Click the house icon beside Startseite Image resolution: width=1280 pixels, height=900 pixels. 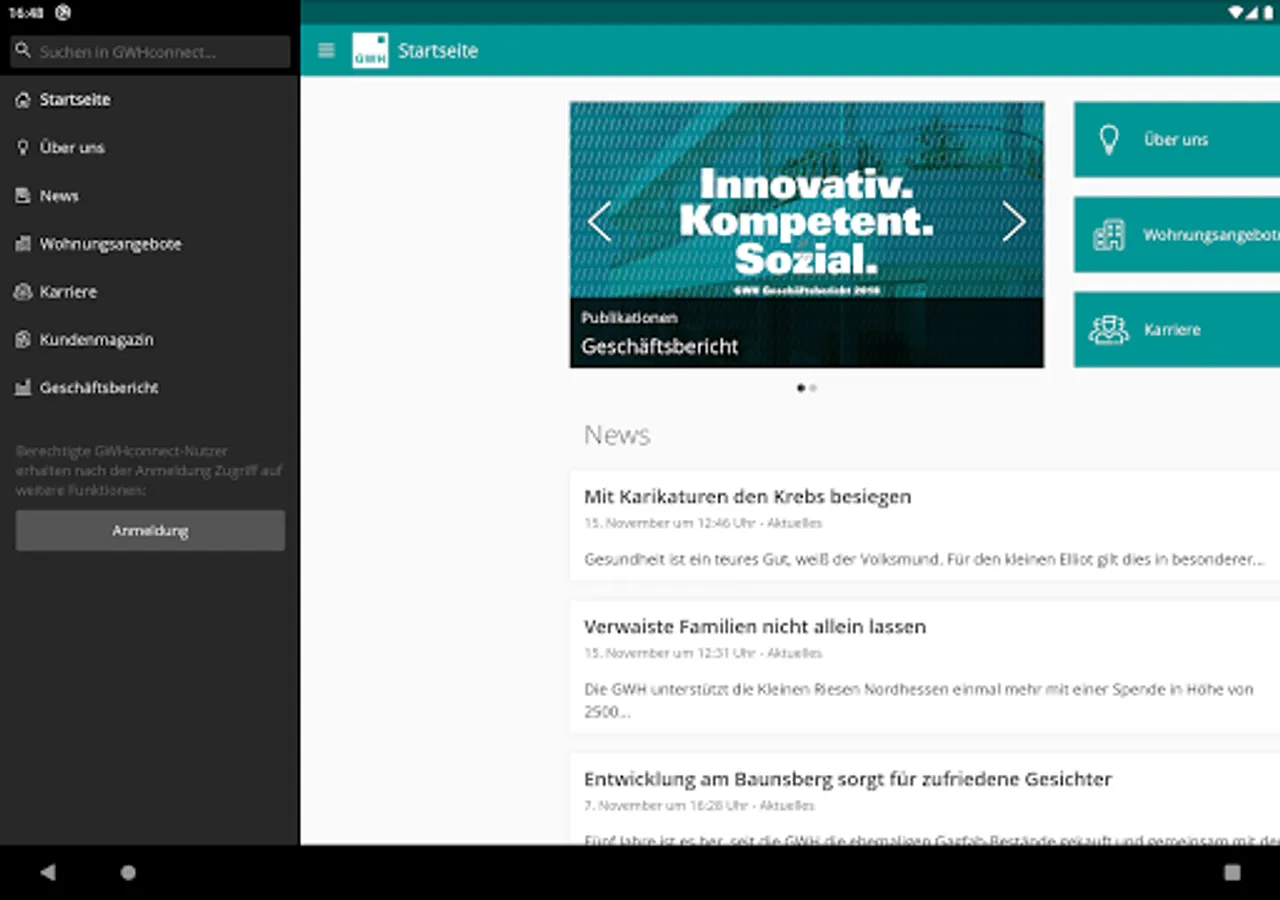[x=23, y=99]
